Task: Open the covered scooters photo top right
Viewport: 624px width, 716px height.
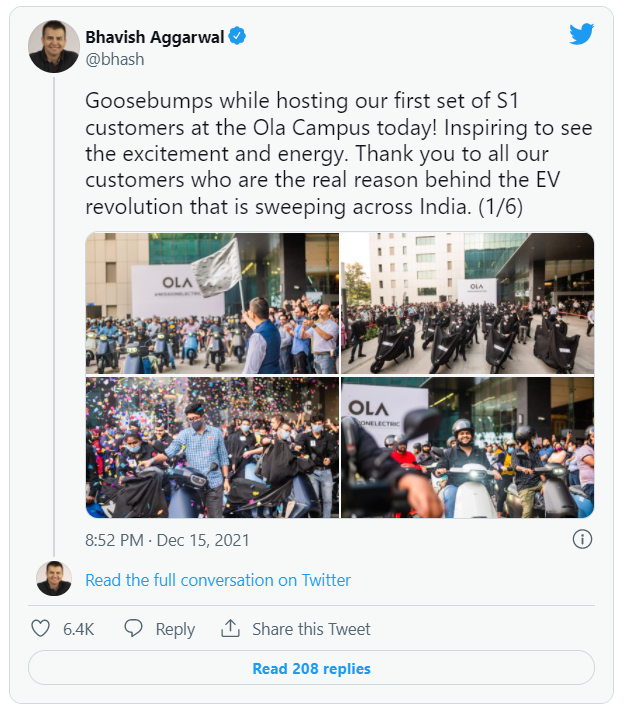Action: click(468, 303)
